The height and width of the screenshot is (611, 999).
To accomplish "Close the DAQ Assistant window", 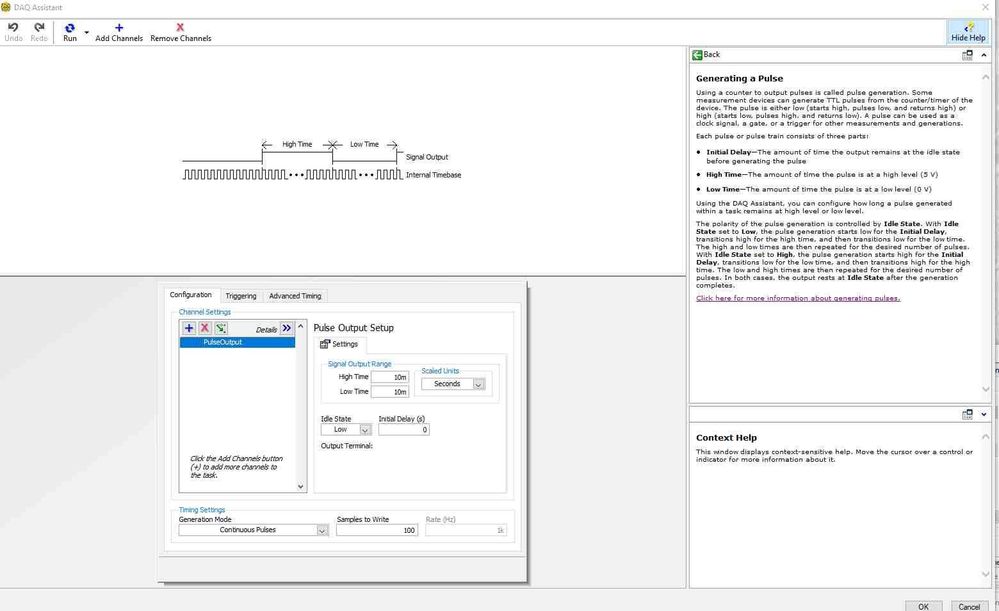I will click(986, 8).
